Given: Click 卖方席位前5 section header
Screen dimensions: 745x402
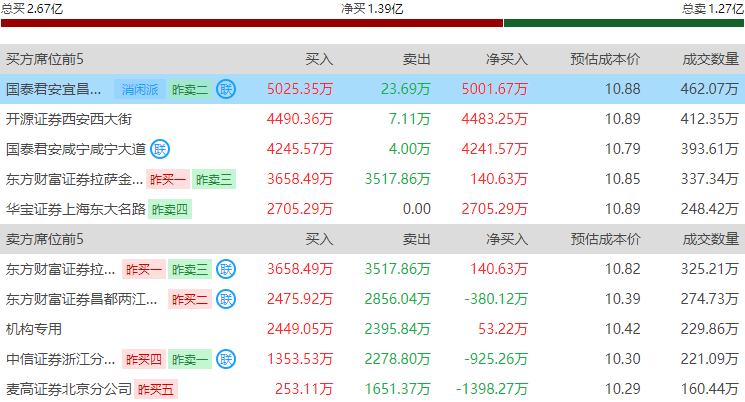Looking at the screenshot, I should point(45,239).
